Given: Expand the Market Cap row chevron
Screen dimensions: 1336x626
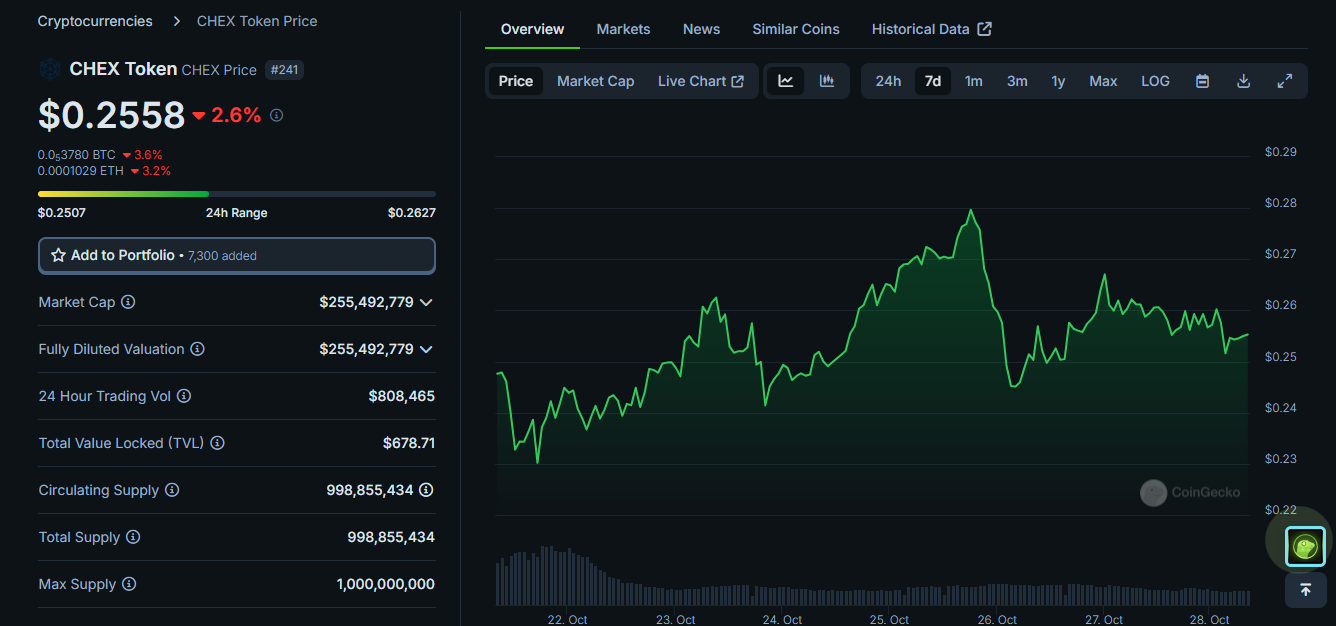Looking at the screenshot, I should (427, 302).
